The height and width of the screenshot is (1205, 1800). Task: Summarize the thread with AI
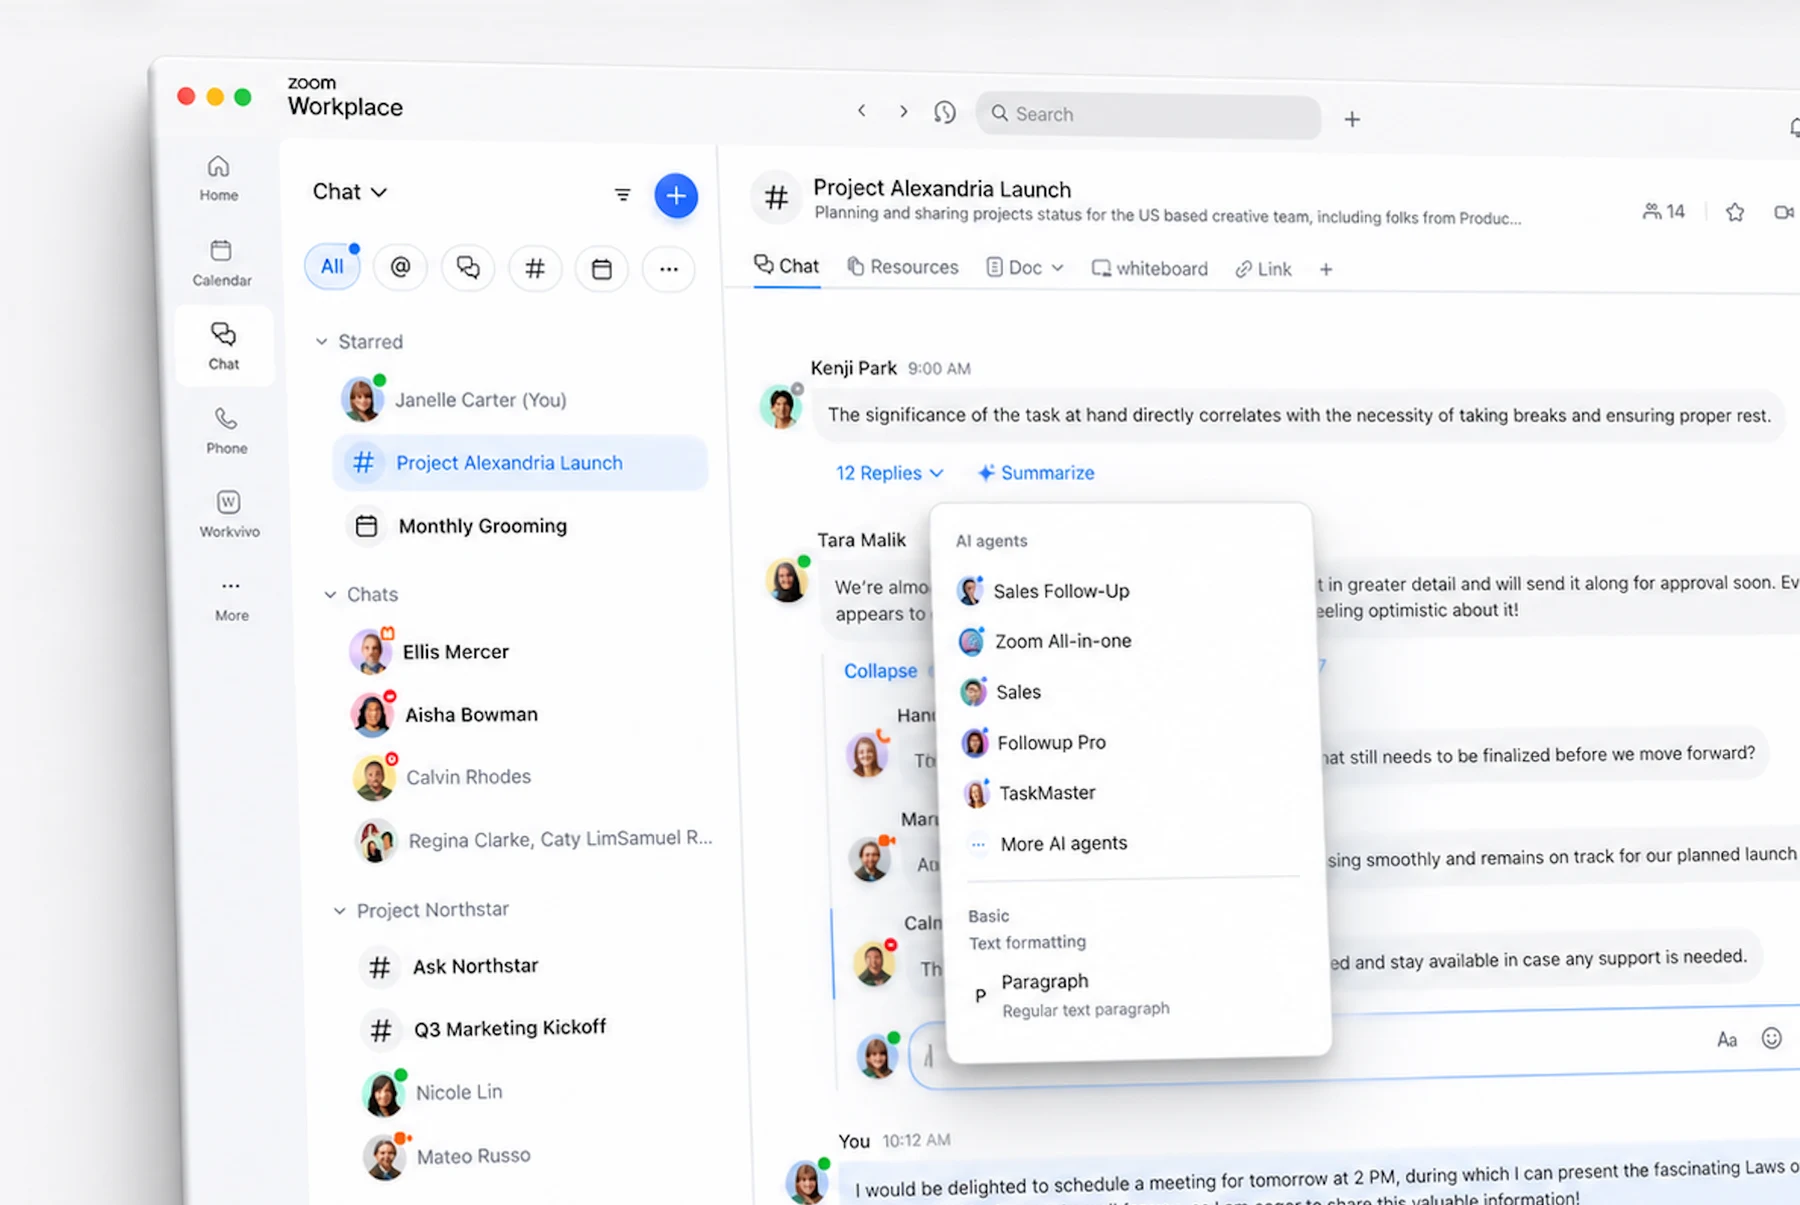tap(1036, 473)
